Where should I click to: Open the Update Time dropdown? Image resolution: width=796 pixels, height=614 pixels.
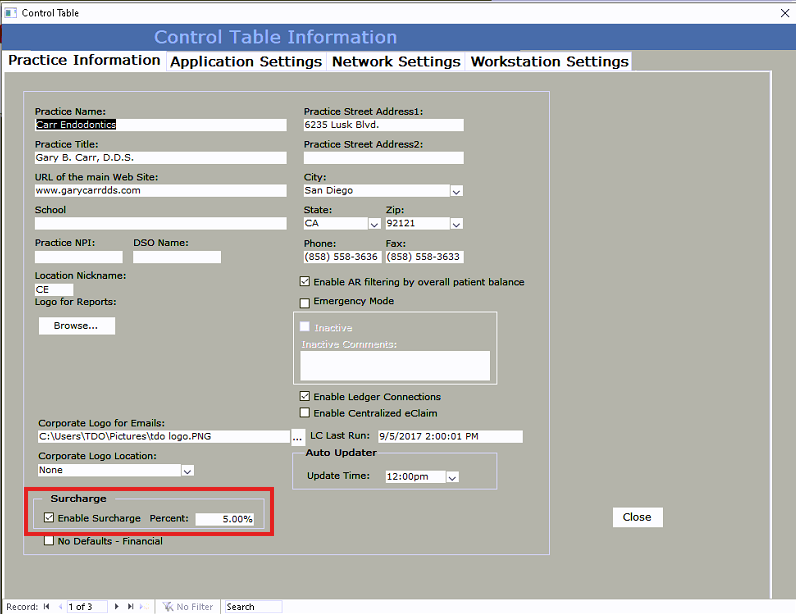[x=452, y=478]
